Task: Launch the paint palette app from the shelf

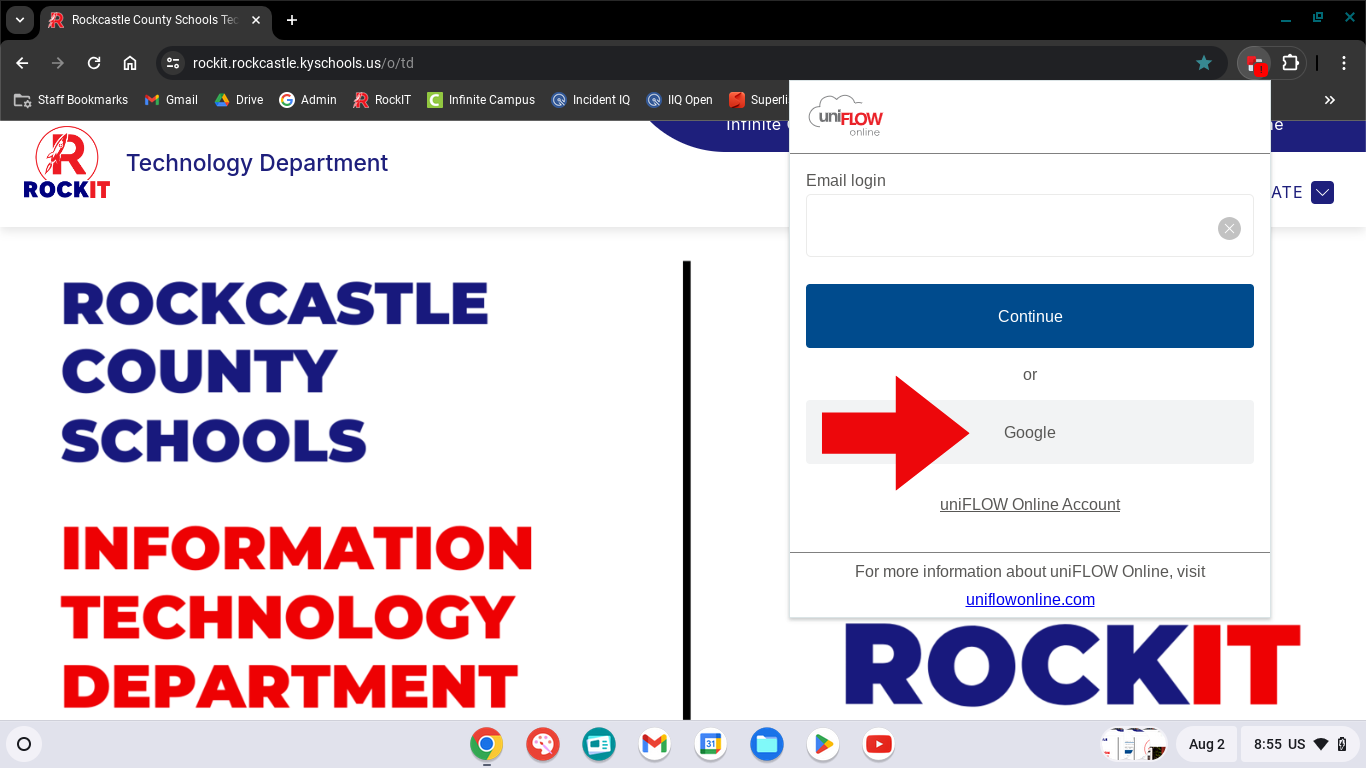Action: click(x=543, y=744)
